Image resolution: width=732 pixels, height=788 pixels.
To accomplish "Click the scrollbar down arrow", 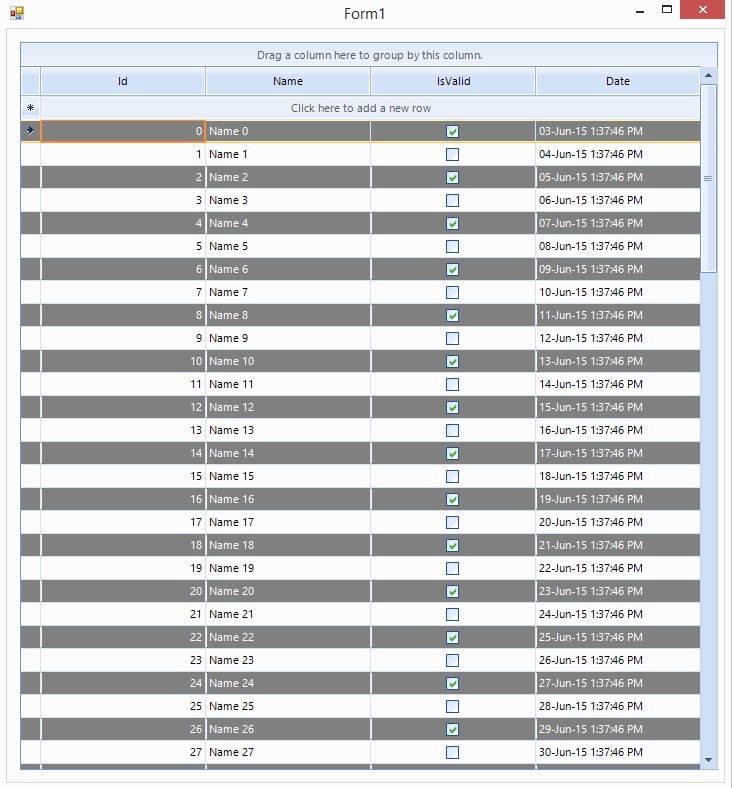I will tap(709, 760).
